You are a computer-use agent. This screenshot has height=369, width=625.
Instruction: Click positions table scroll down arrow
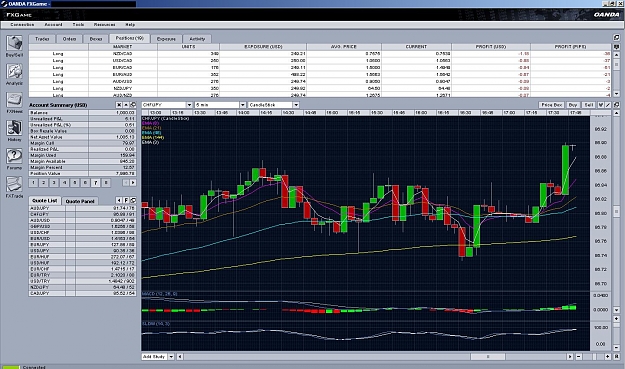[616, 94]
